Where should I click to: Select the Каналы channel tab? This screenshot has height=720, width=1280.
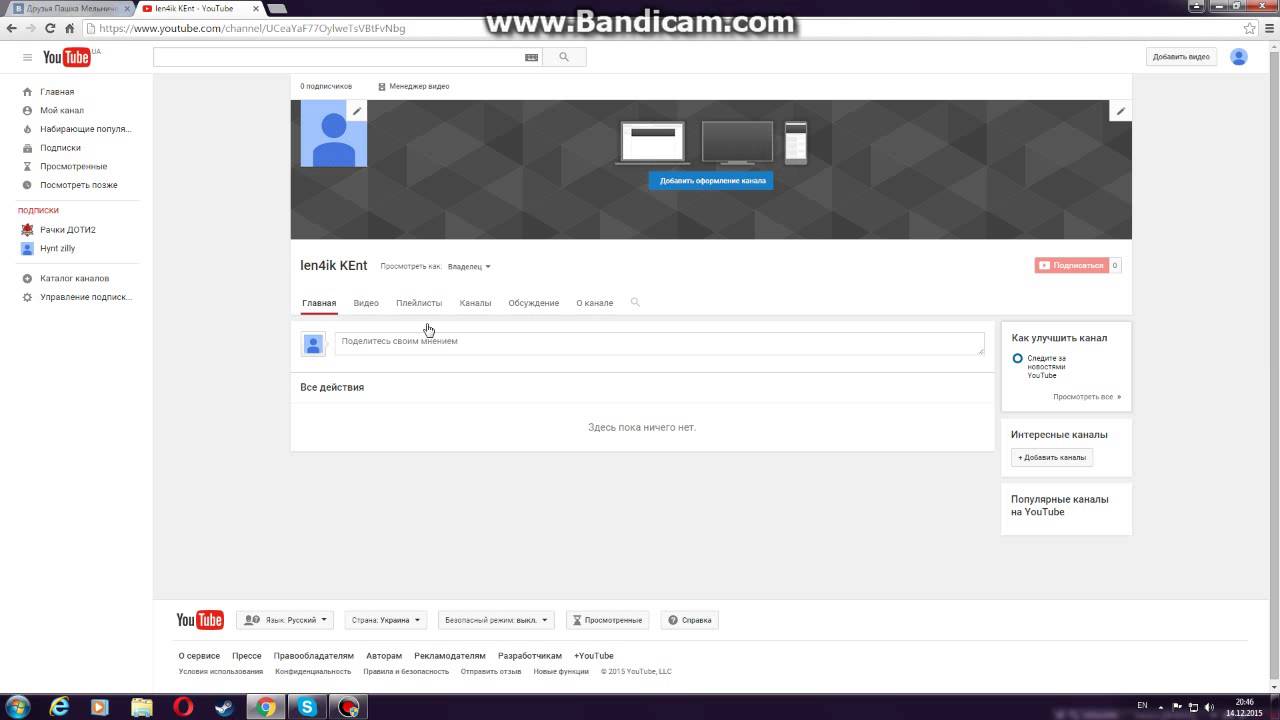tap(475, 303)
